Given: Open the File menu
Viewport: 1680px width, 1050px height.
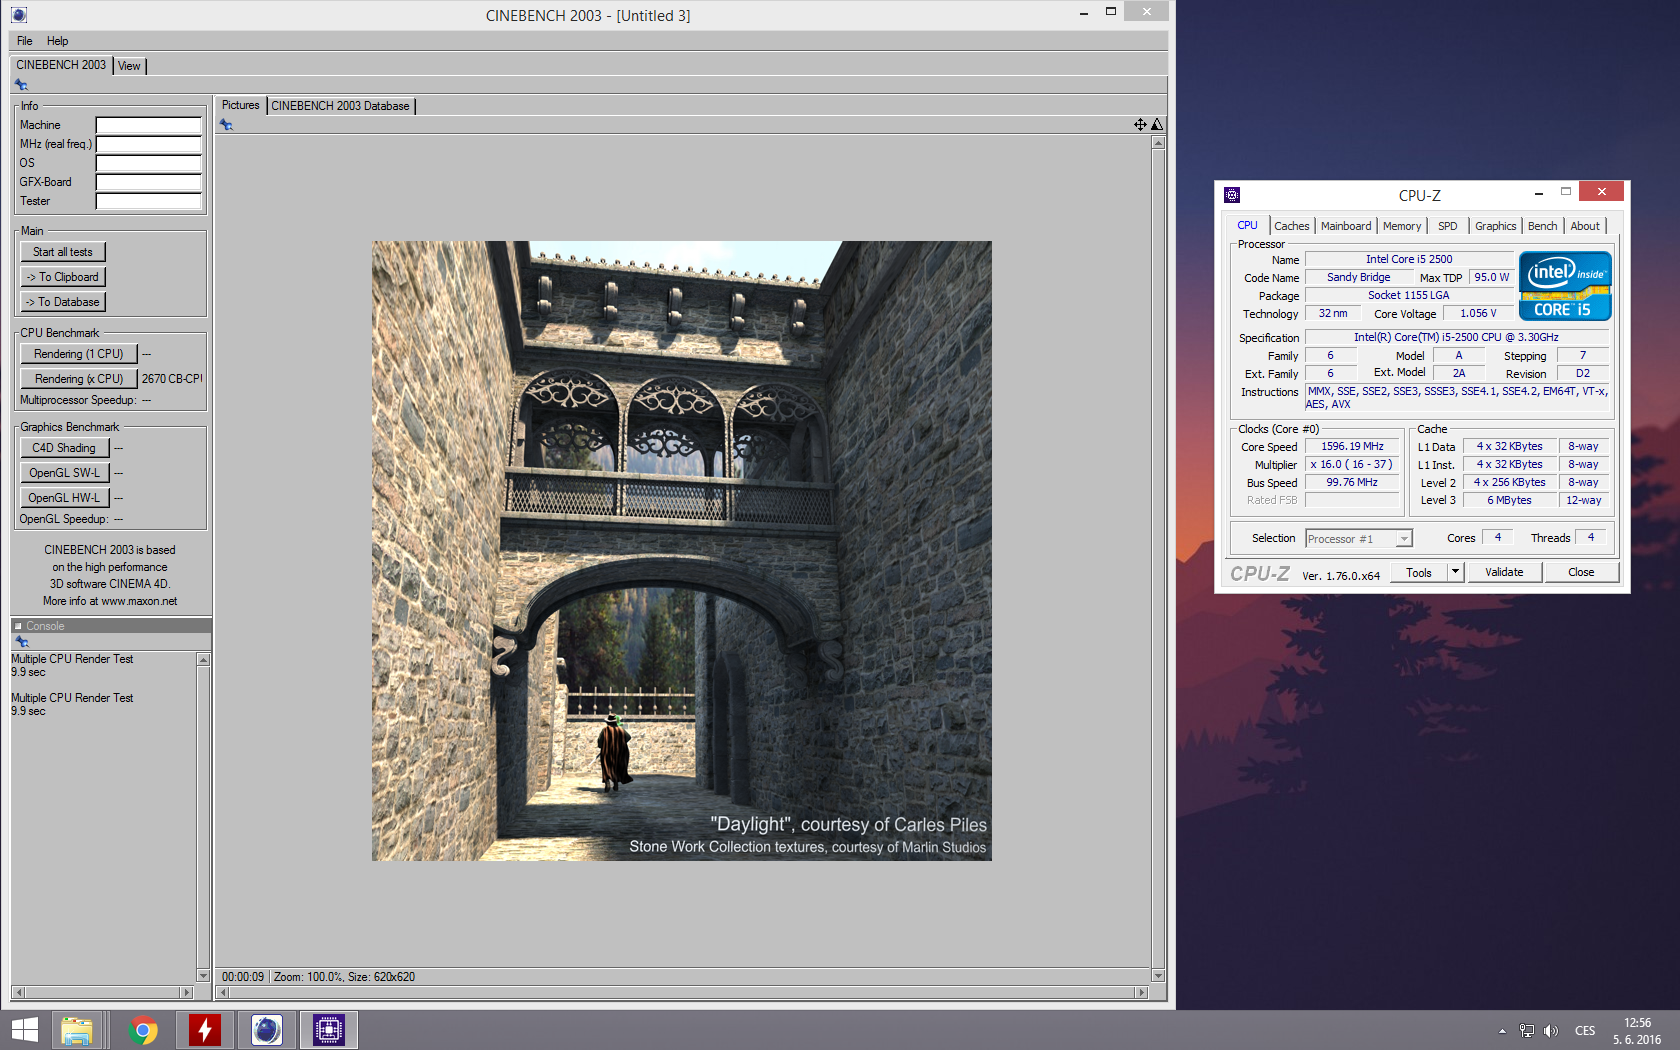Looking at the screenshot, I should tap(25, 41).
